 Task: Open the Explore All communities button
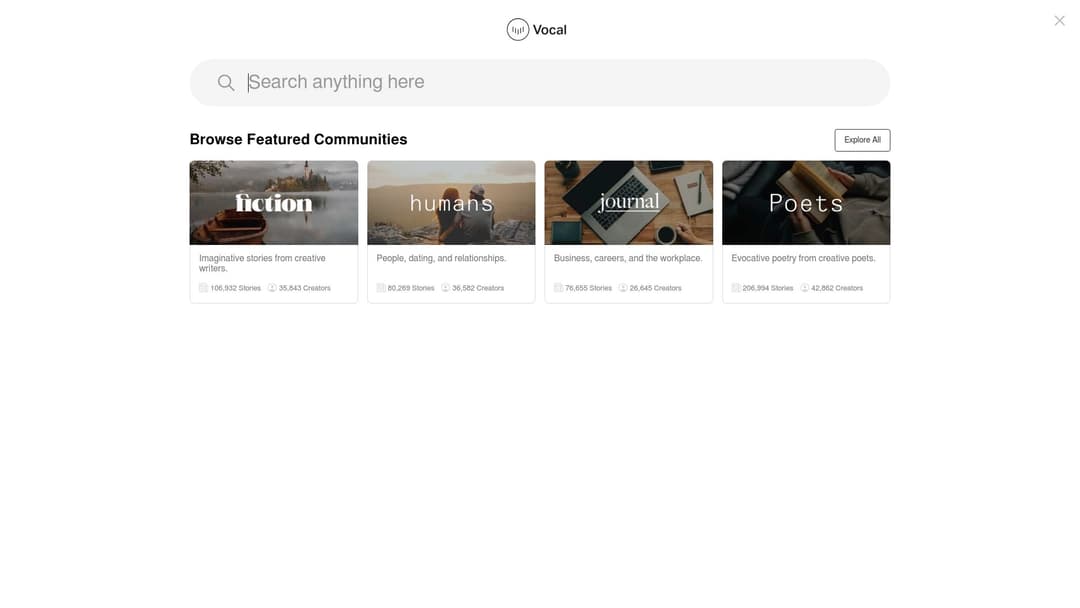[862, 140]
